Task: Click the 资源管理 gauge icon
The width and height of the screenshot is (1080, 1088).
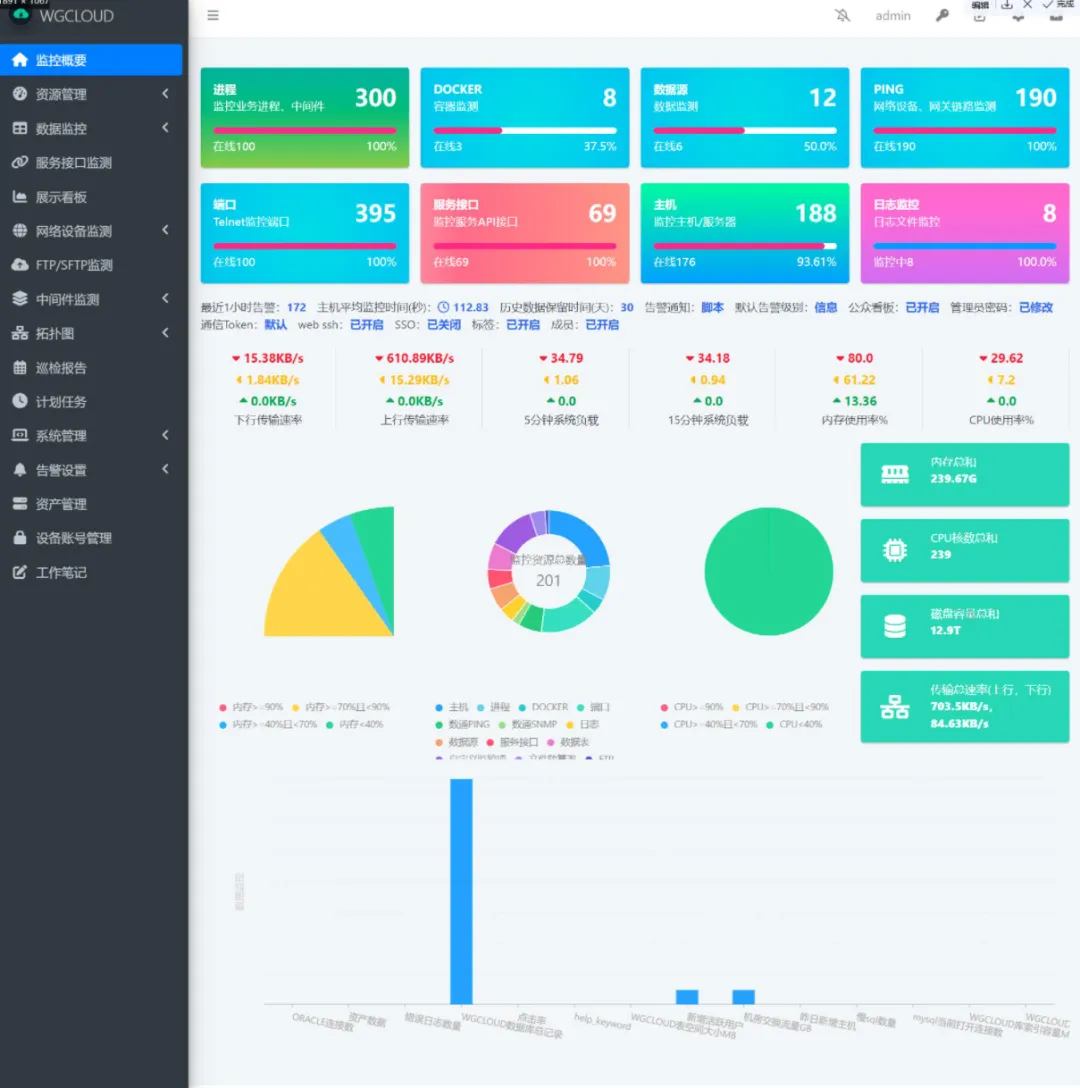Action: coord(20,94)
